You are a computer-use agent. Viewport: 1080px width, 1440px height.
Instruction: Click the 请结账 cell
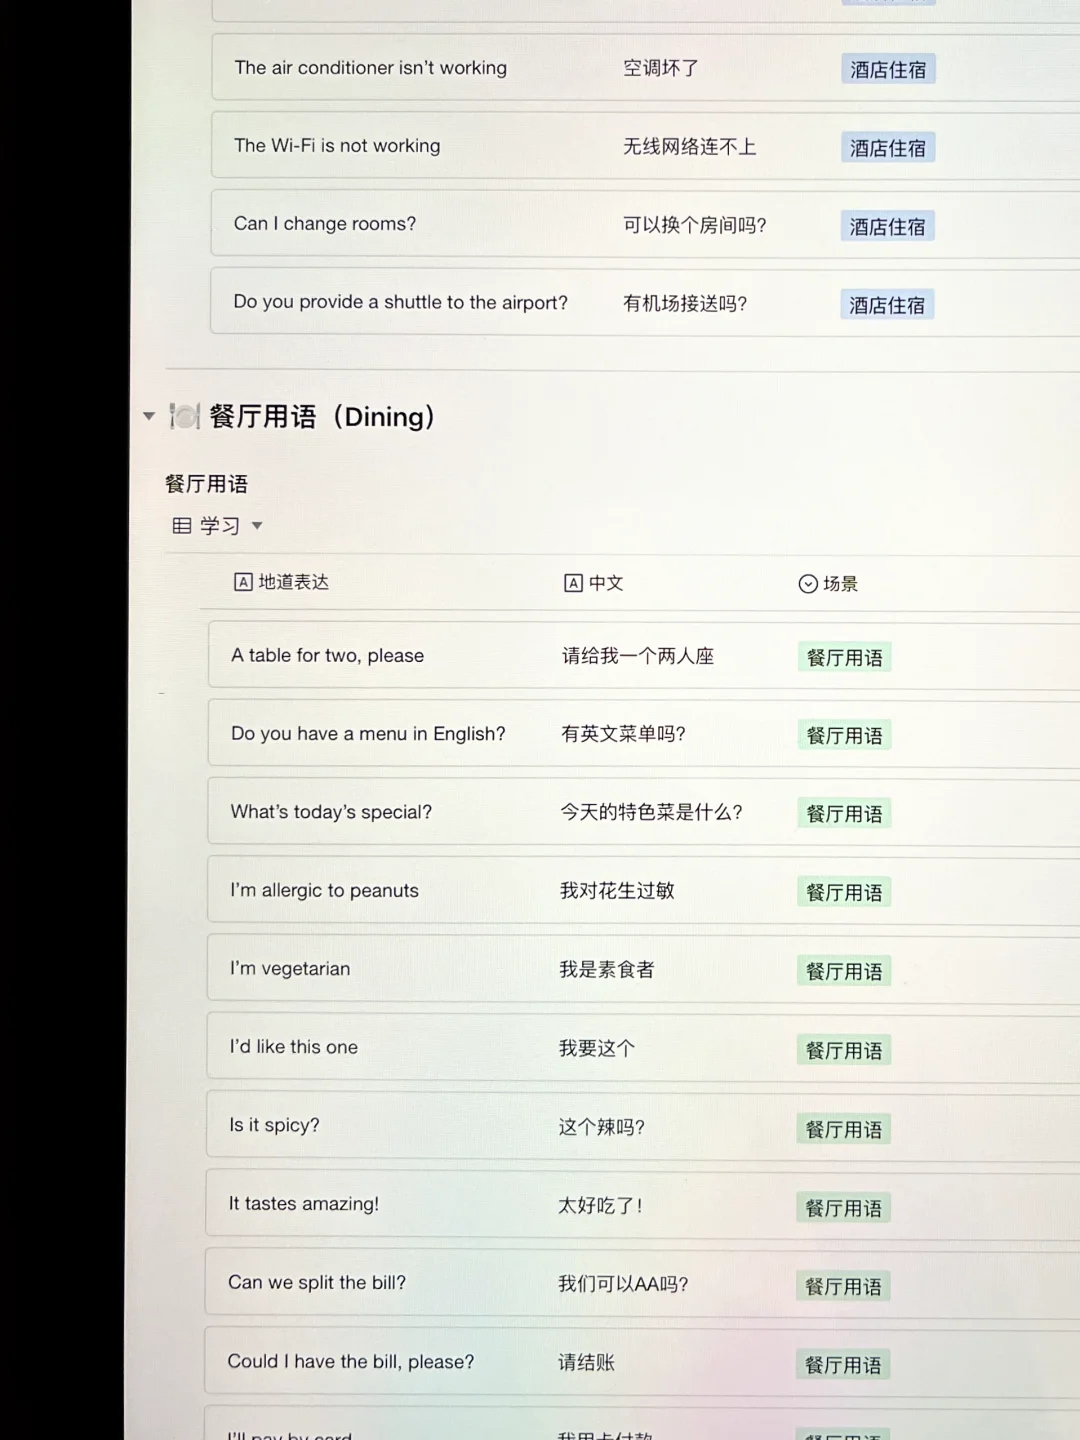tap(585, 1362)
